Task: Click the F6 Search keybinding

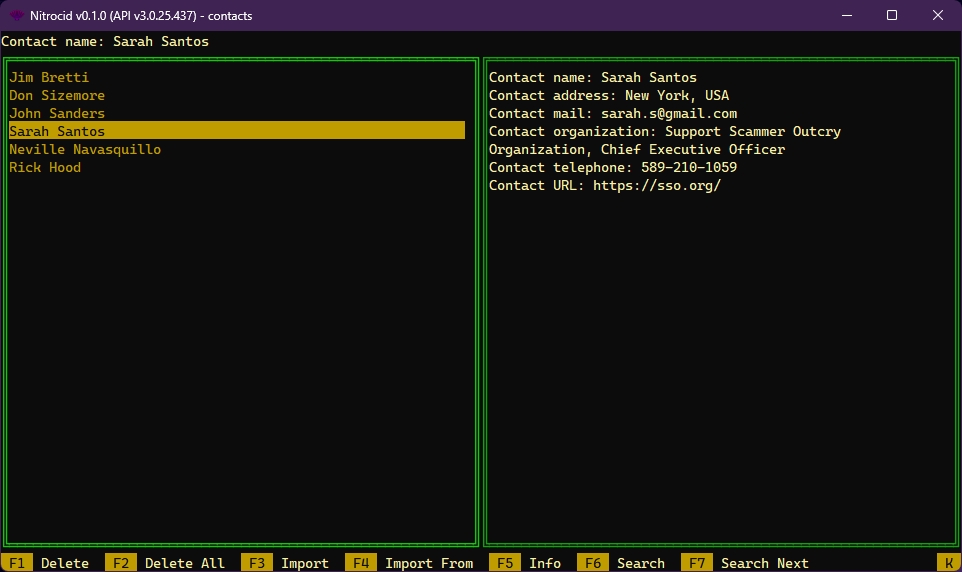Action: tap(624, 563)
